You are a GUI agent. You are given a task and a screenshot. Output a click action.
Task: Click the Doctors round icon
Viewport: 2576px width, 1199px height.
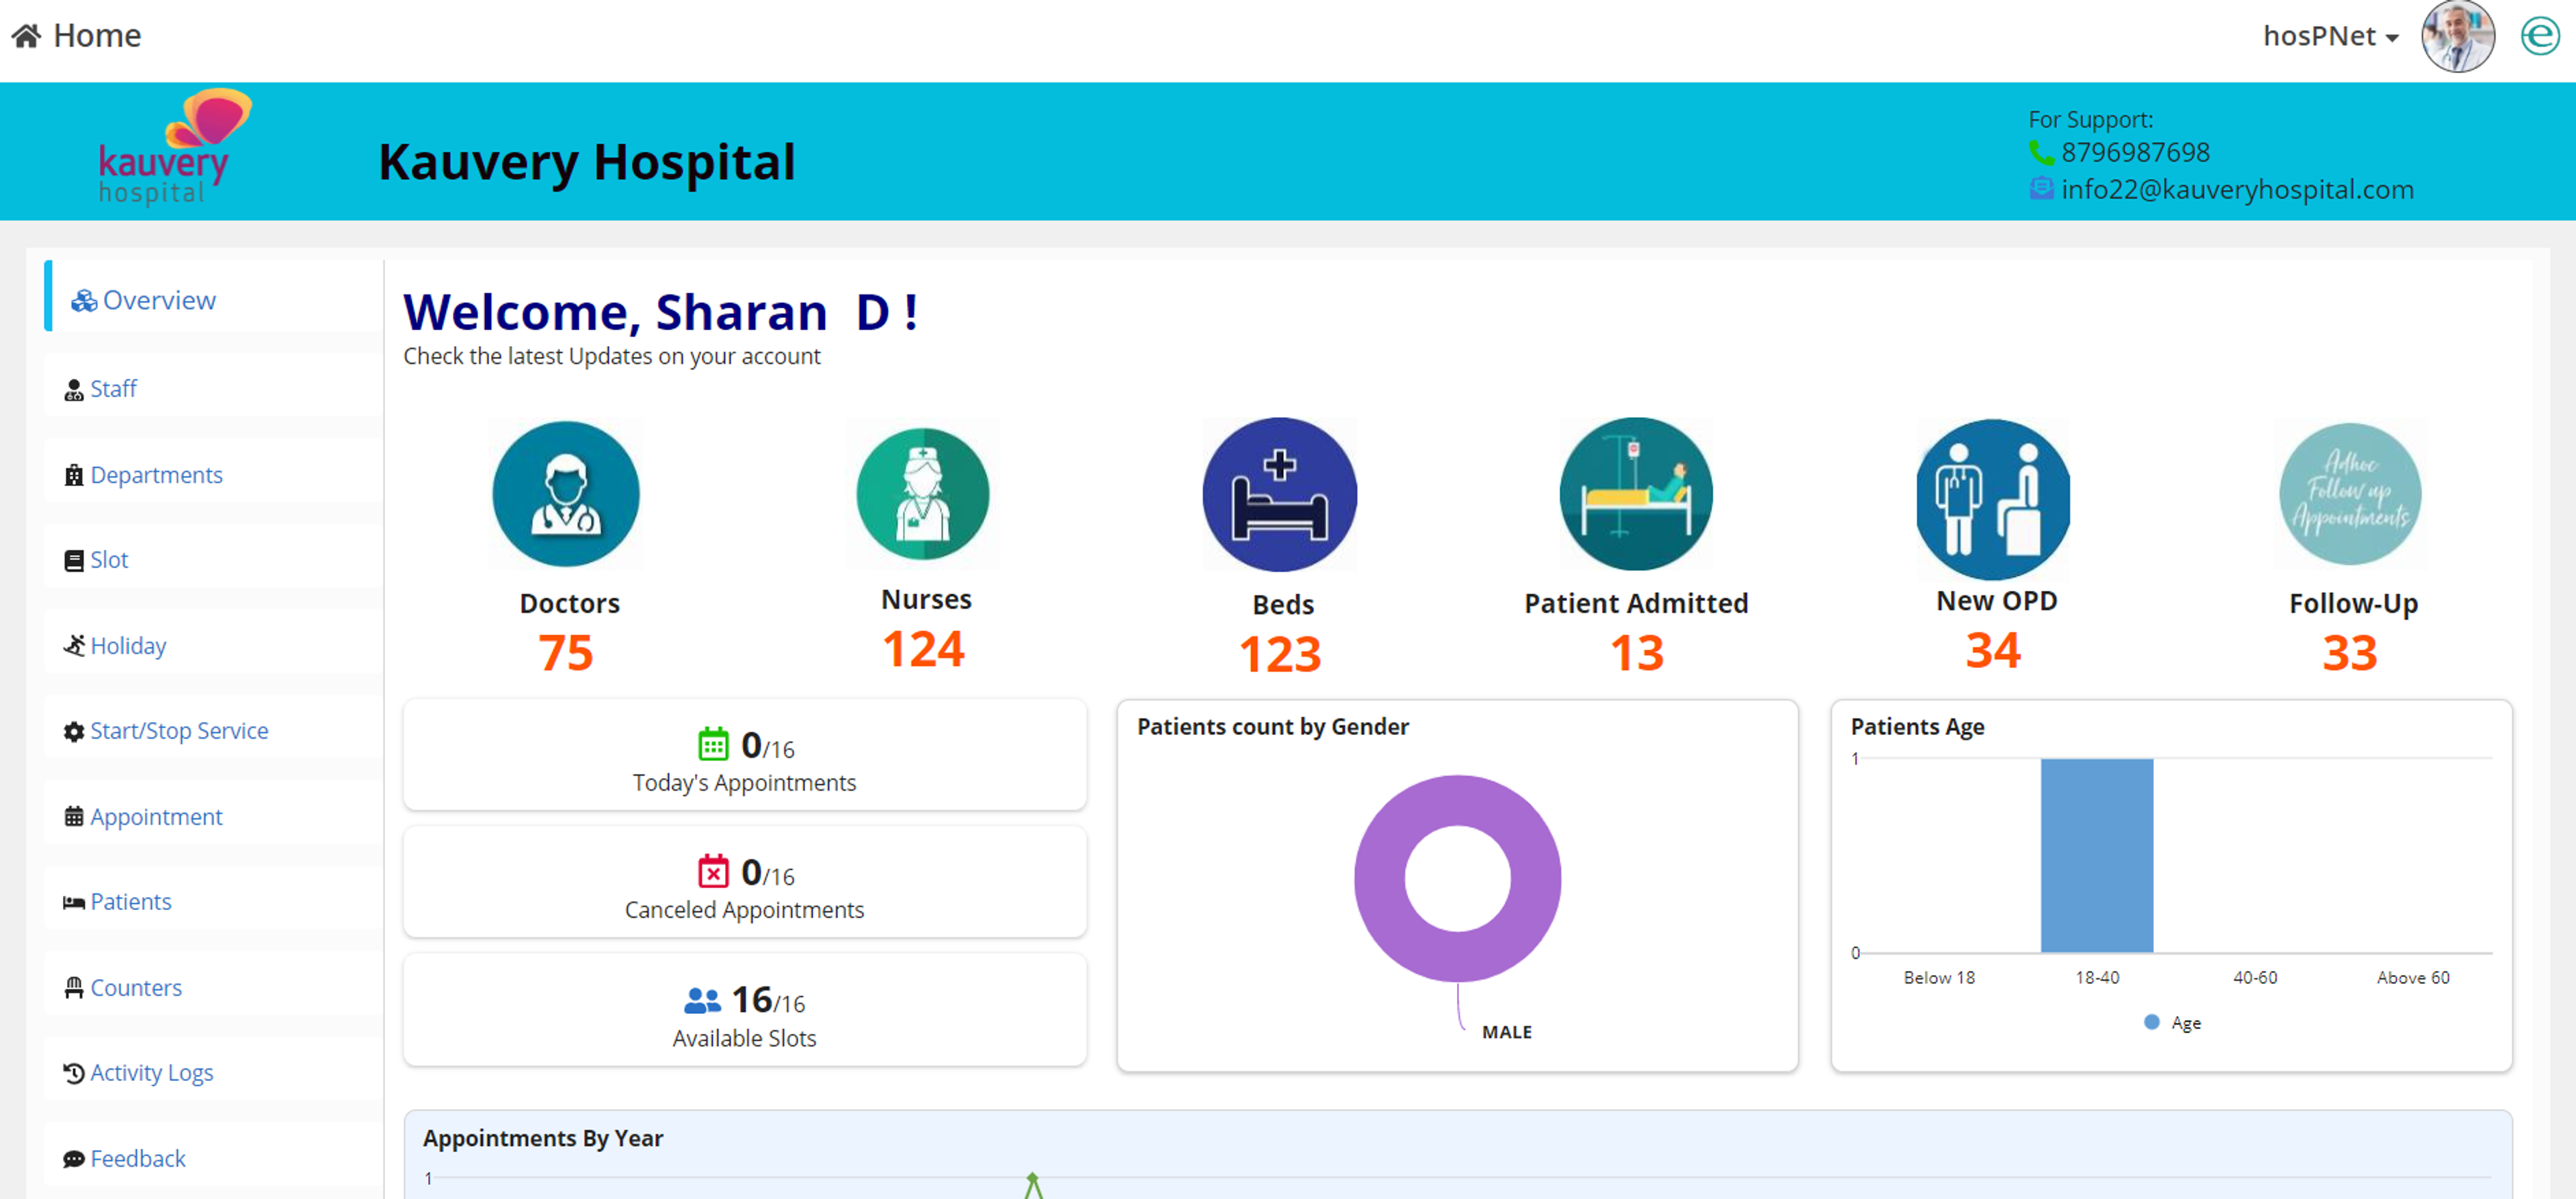pos(566,494)
